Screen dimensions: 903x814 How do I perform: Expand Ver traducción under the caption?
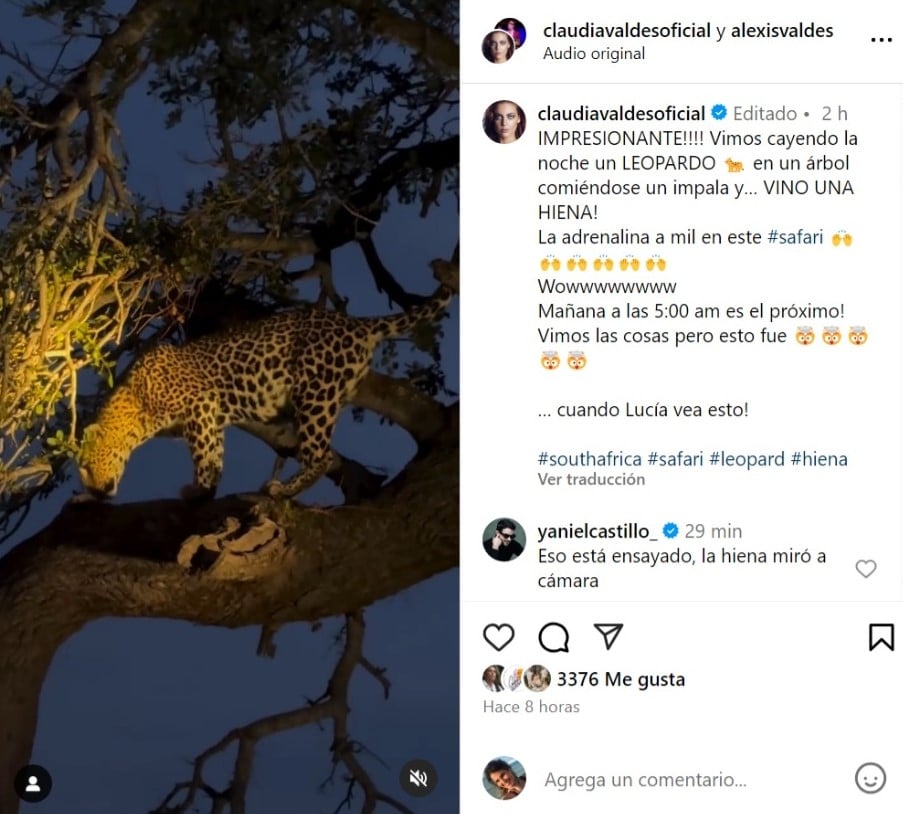[x=591, y=480]
